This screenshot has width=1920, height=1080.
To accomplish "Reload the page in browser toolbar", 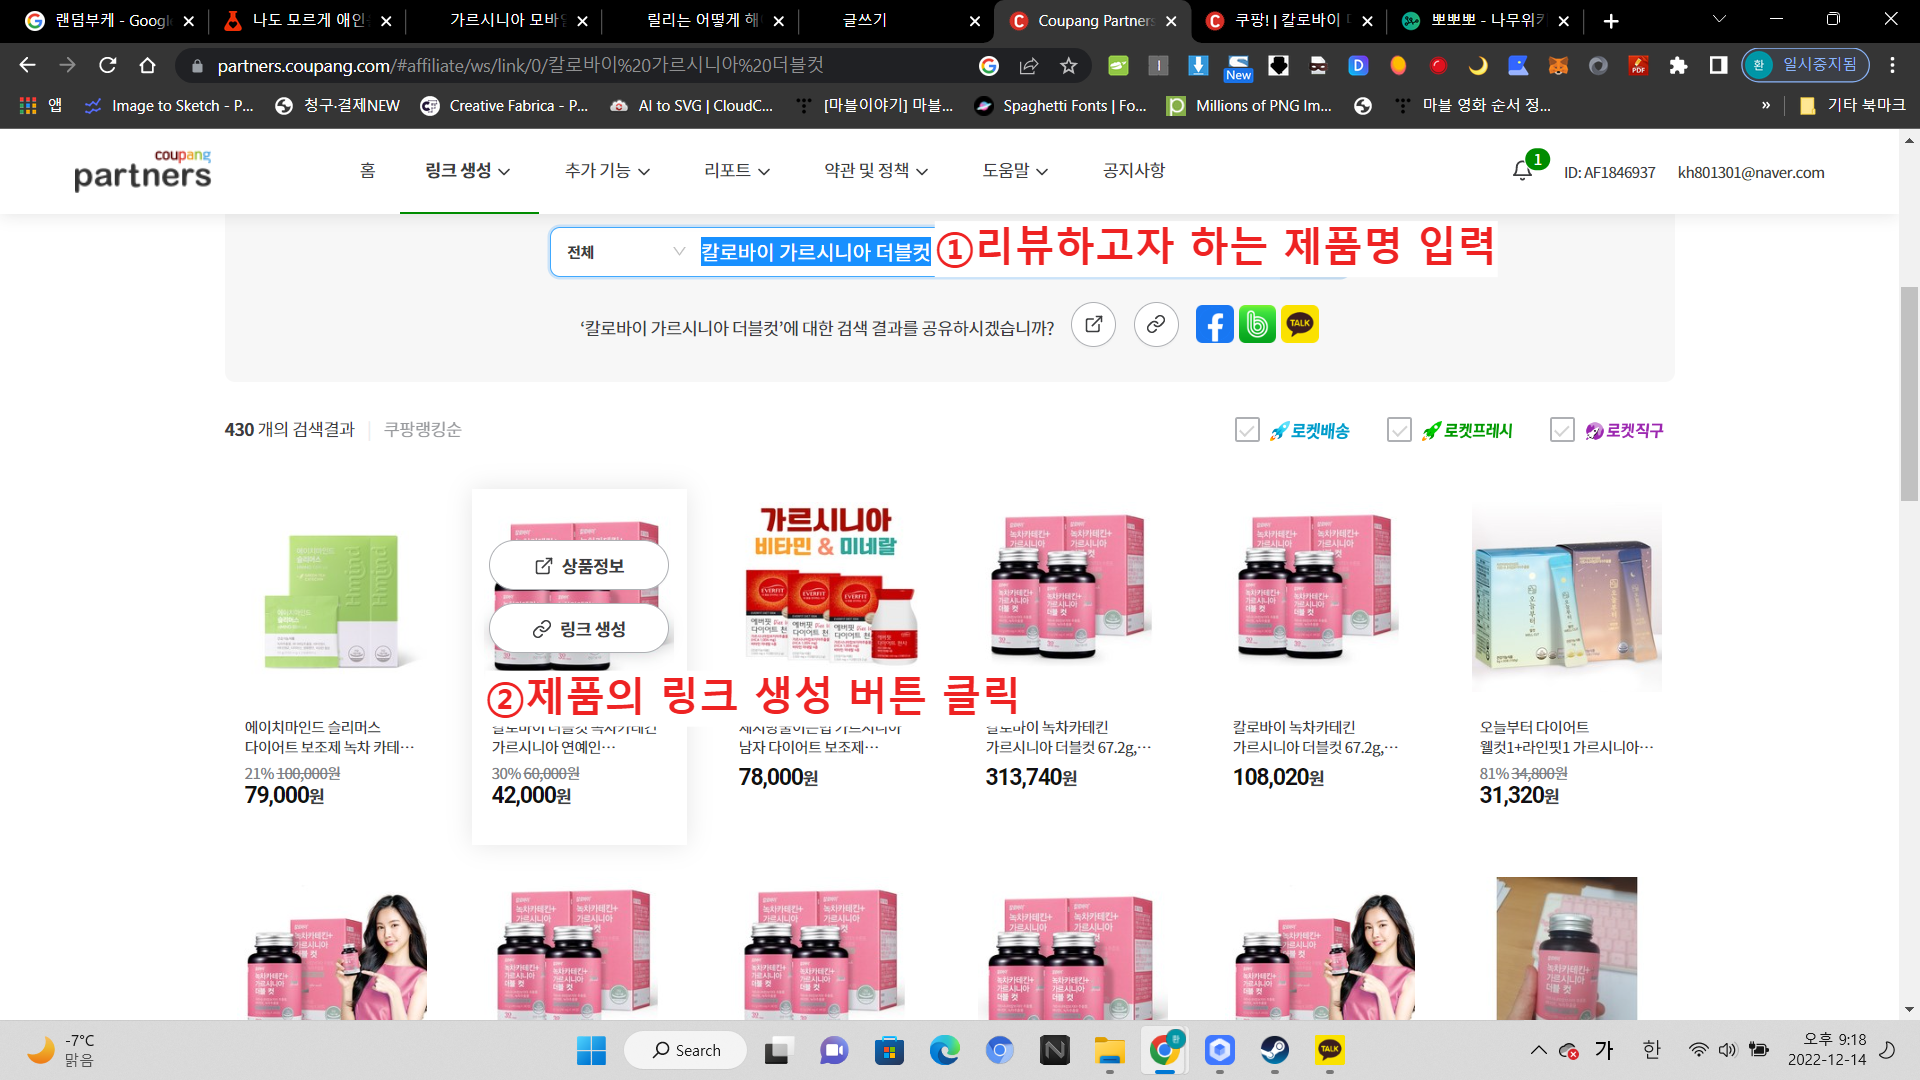I will [x=108, y=65].
